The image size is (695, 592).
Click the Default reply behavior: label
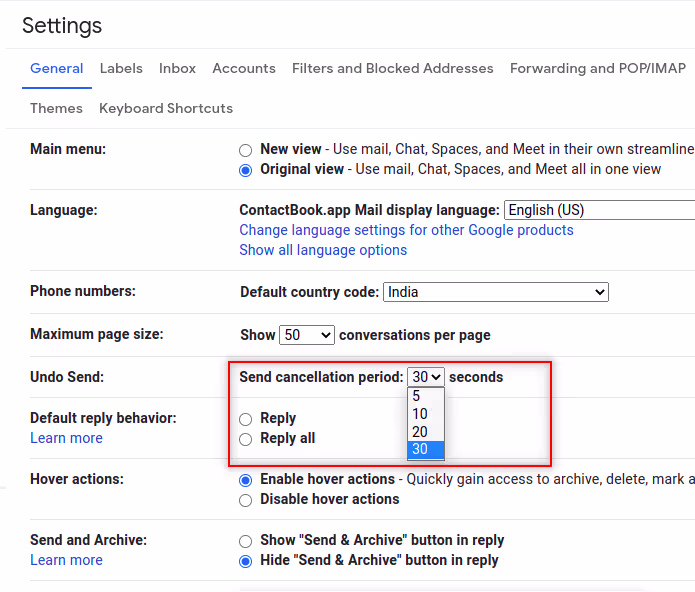coord(103,418)
